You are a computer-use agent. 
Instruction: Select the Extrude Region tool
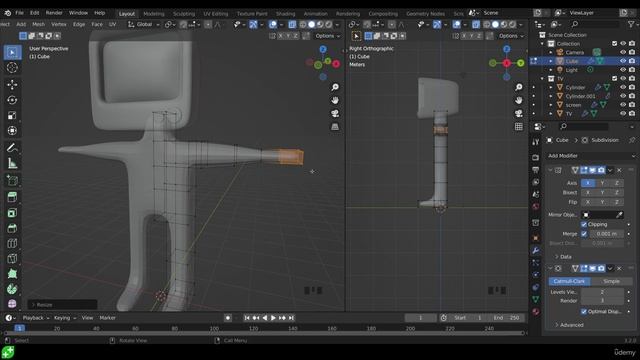[12, 197]
